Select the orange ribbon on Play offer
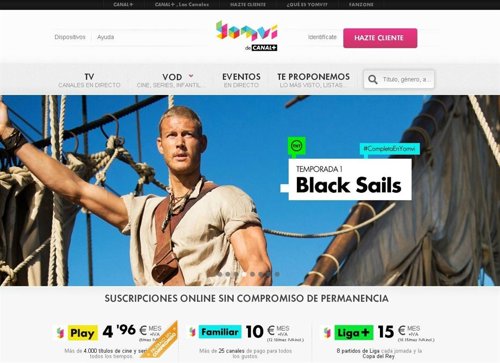Screen dimensions: 500x363 point(161,341)
